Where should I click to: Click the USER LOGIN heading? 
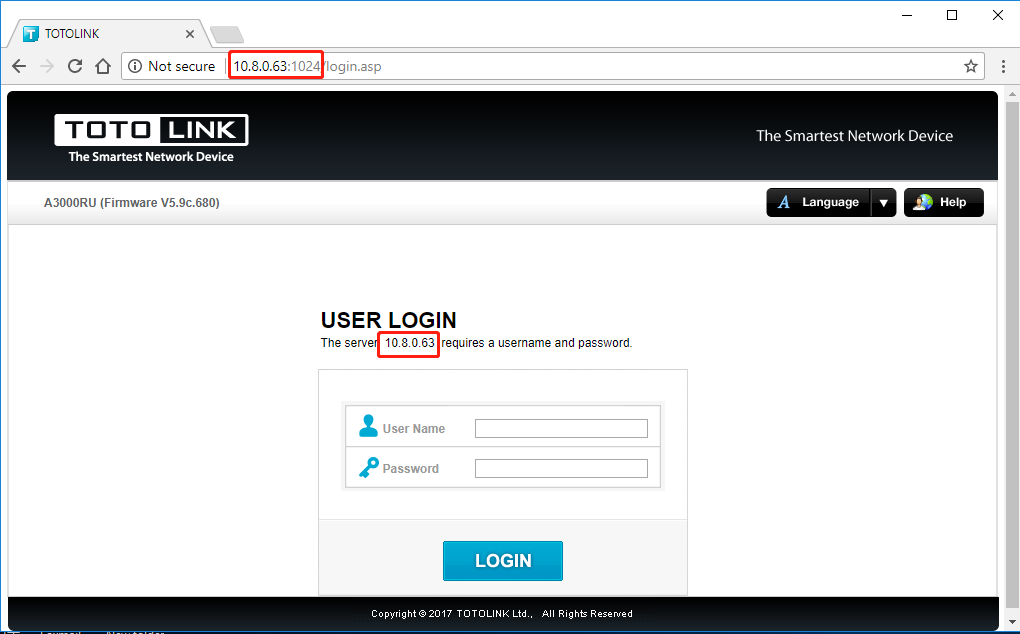pos(388,320)
